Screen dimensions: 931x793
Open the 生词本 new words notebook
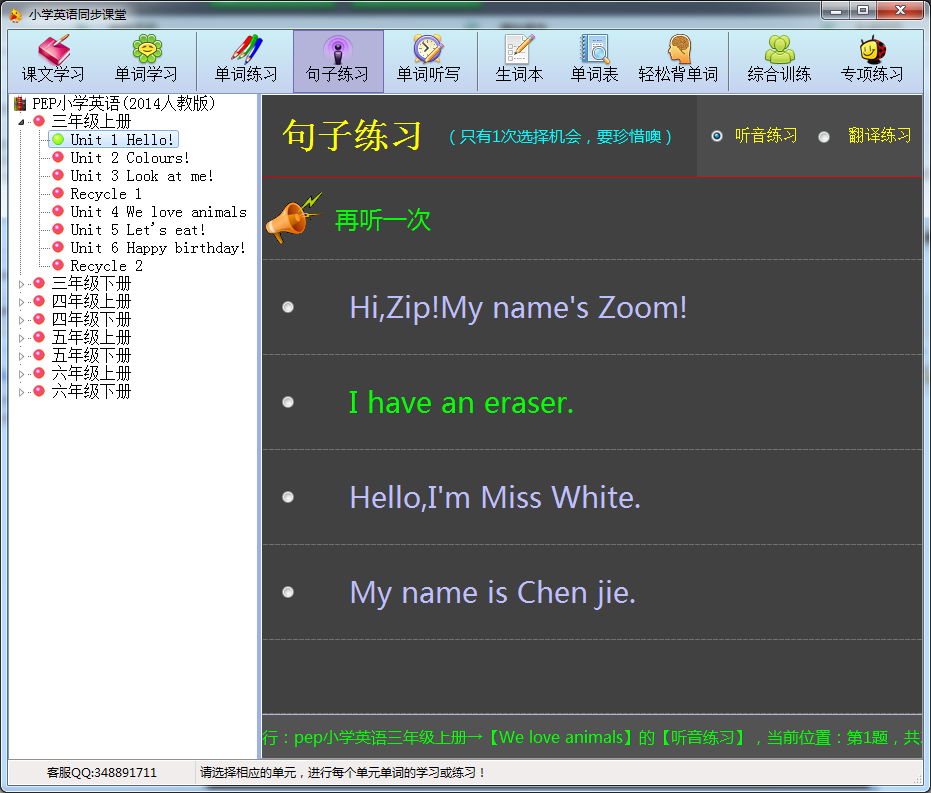click(x=519, y=60)
